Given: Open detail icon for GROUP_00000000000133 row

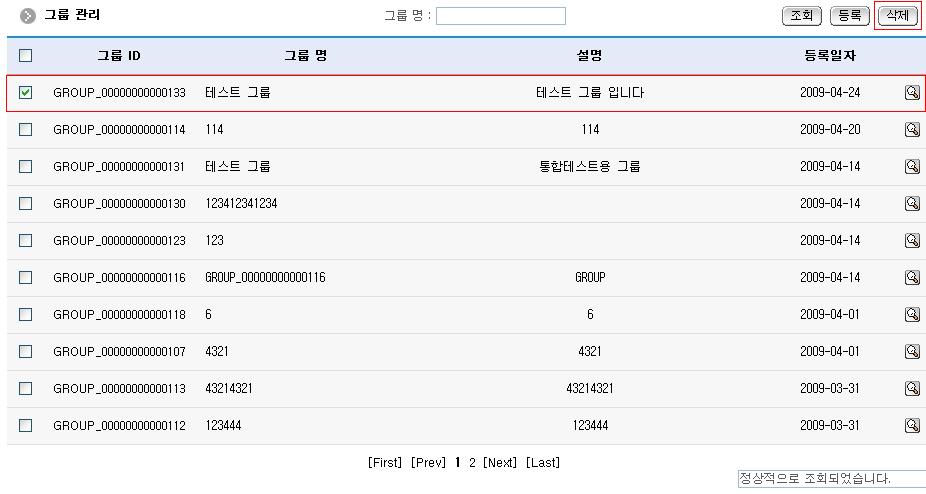Looking at the screenshot, I should tap(912, 93).
